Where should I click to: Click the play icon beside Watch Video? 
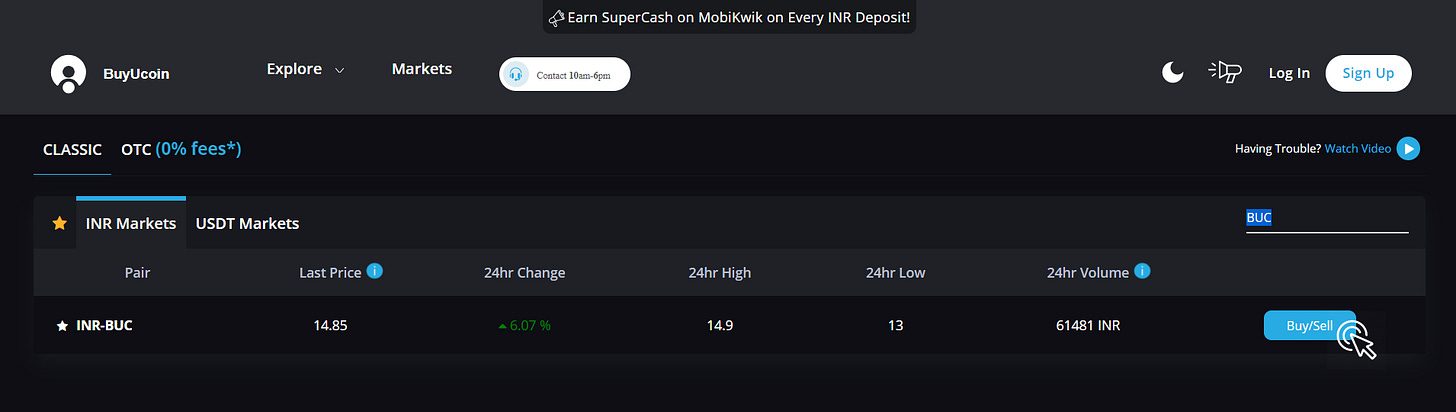(1408, 149)
